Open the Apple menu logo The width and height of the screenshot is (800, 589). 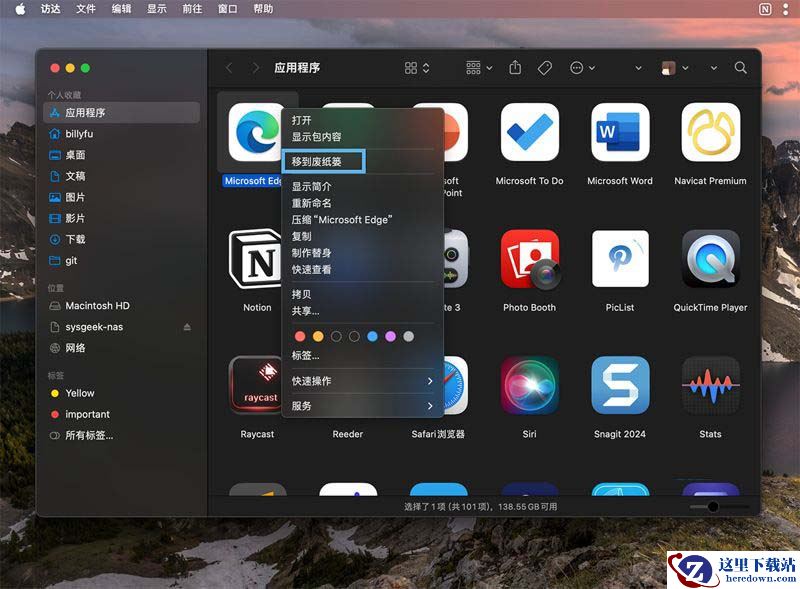click(20, 9)
